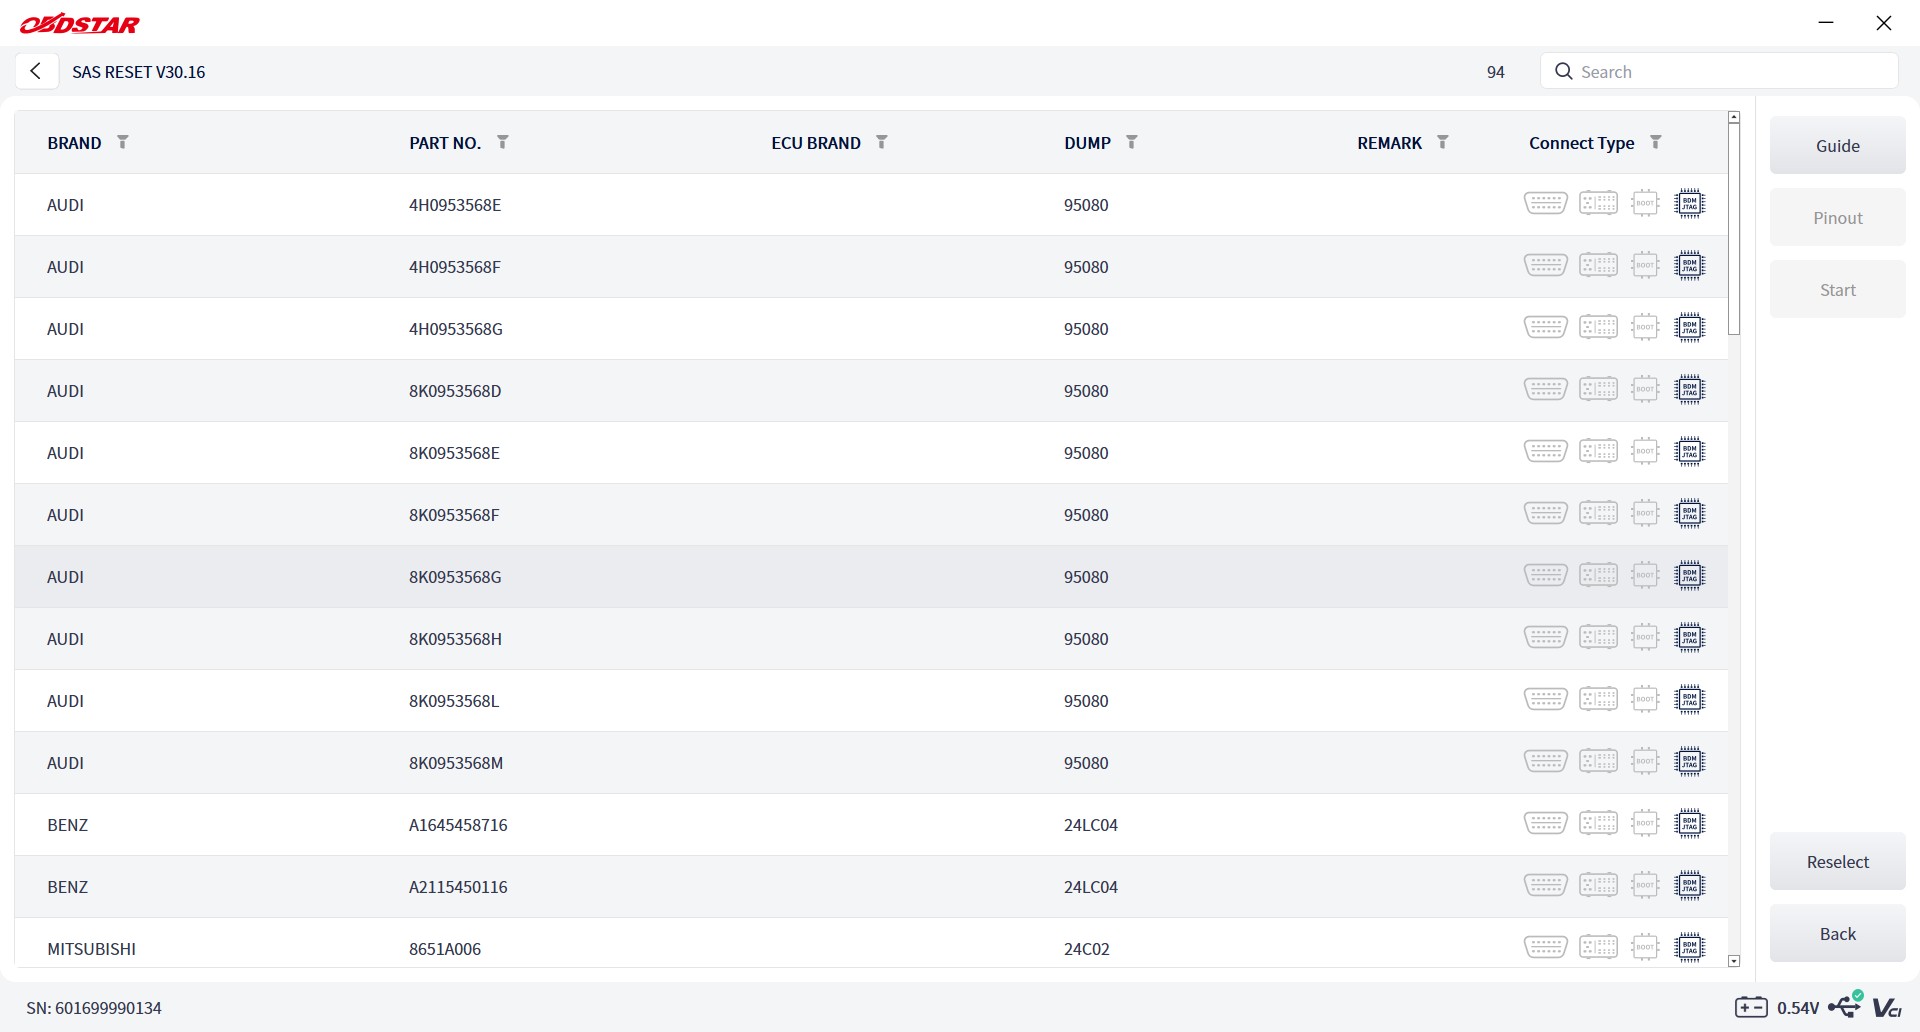Click the table scrollbar down arrow
1920x1032 pixels.
click(1734, 961)
